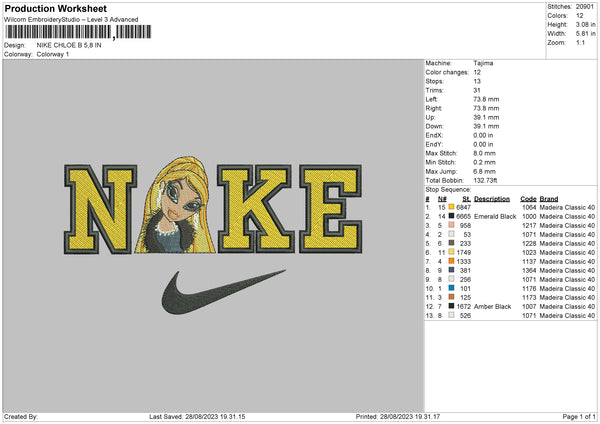Click thread code 1023
The image size is (600, 424).
click(529, 253)
